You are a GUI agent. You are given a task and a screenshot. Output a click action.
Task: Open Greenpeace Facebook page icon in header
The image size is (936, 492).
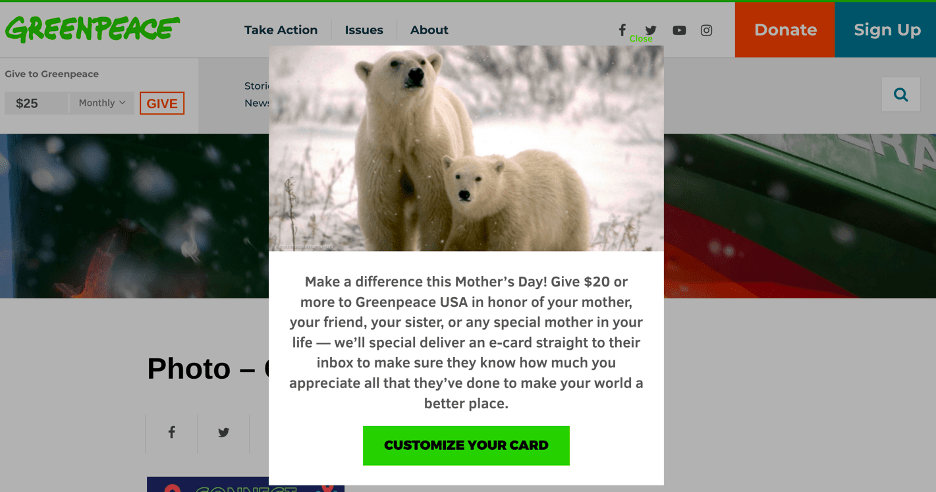pos(622,30)
